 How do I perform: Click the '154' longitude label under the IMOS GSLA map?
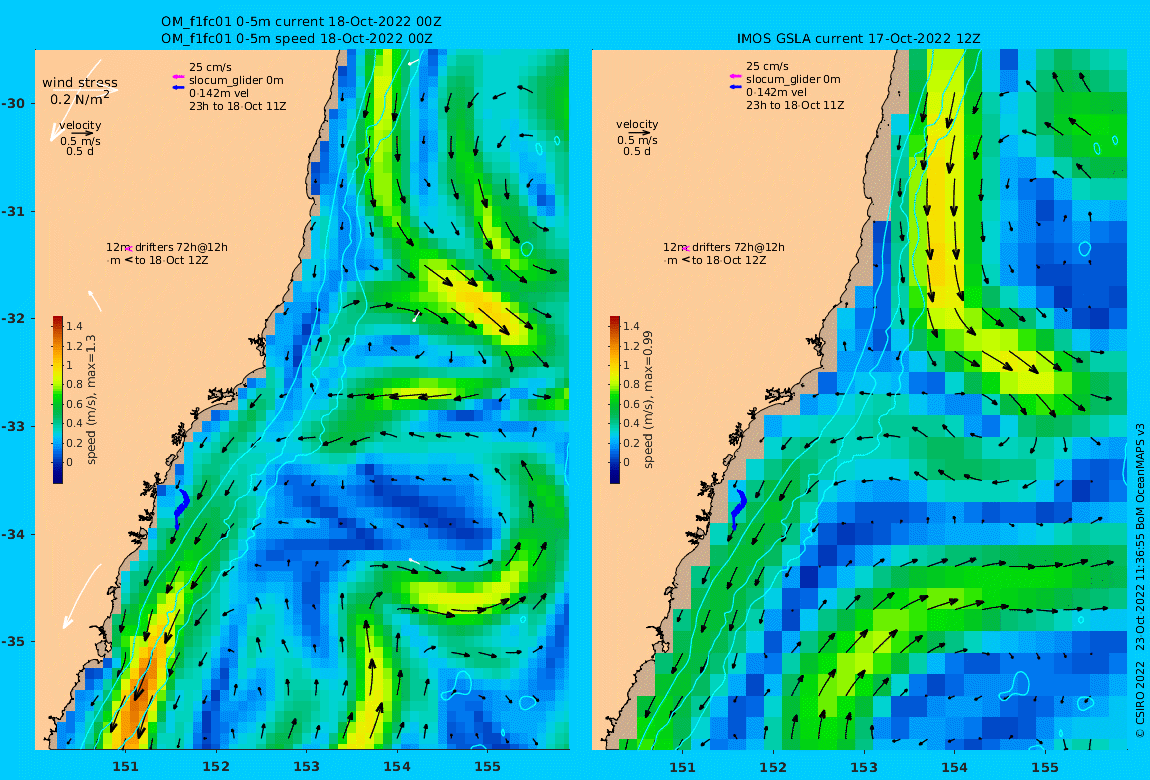pos(954,767)
